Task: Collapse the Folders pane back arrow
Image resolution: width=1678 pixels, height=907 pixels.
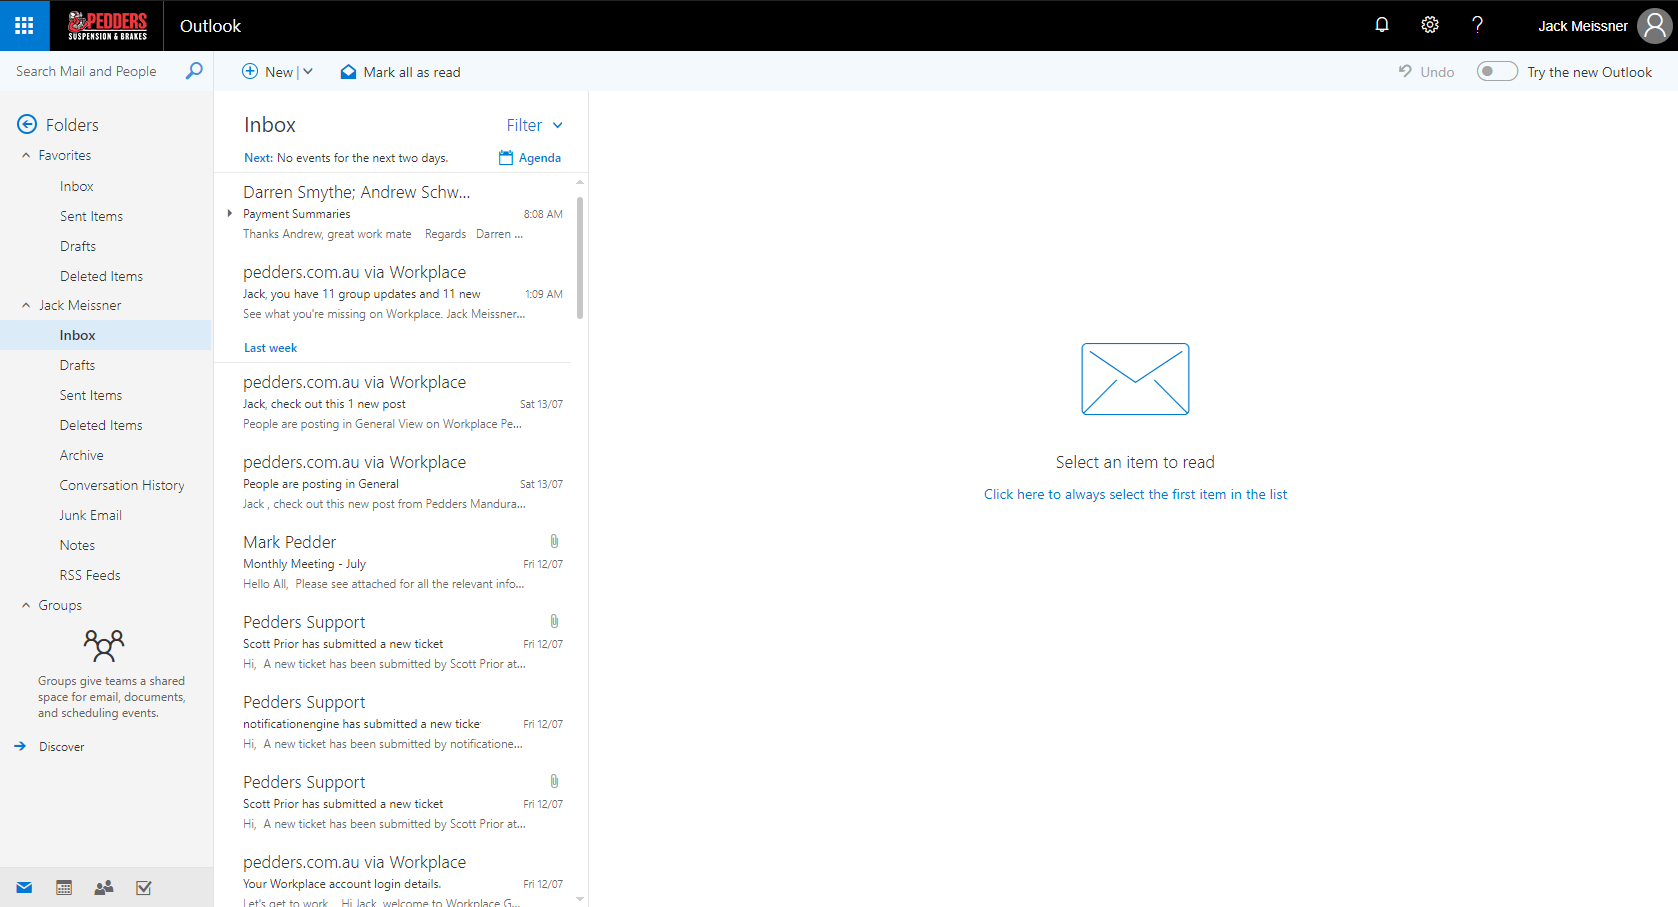Action: [x=27, y=124]
